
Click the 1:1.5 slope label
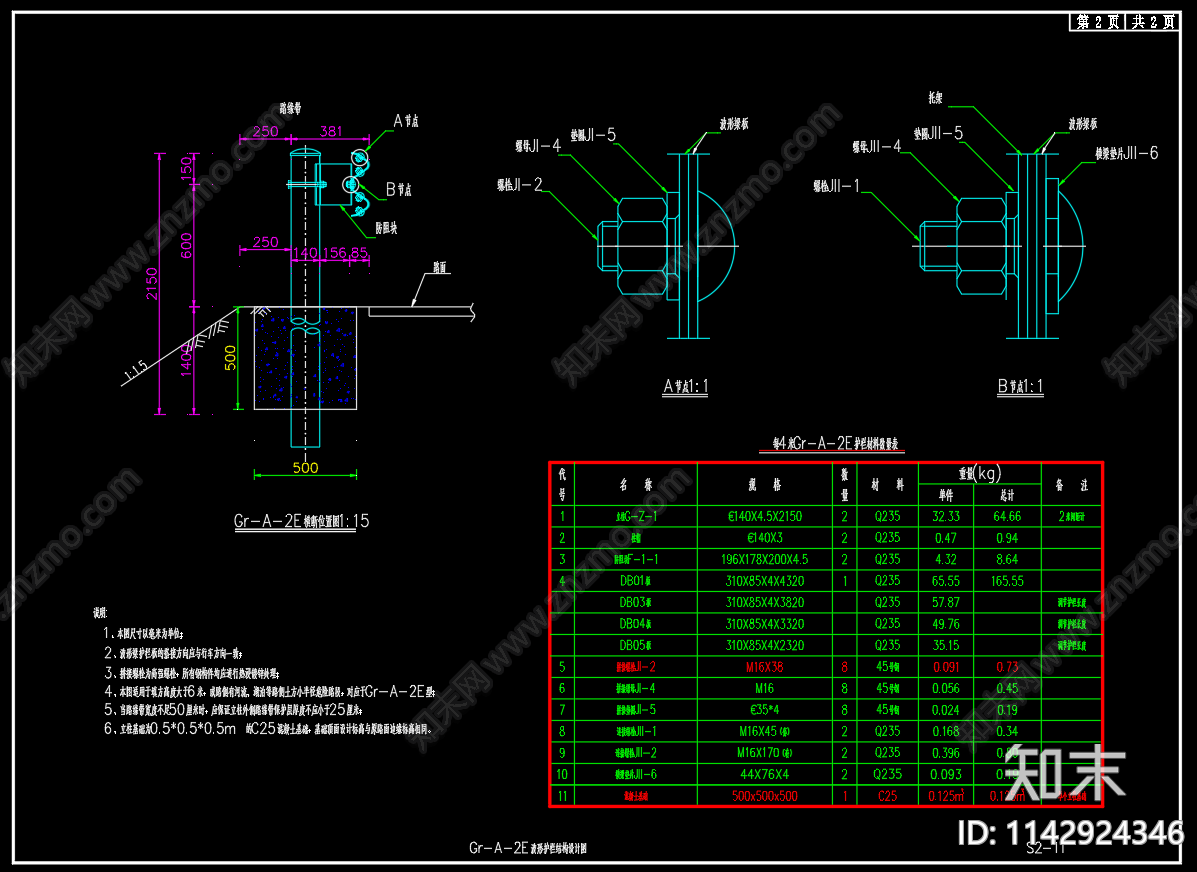pyautogui.click(x=136, y=372)
